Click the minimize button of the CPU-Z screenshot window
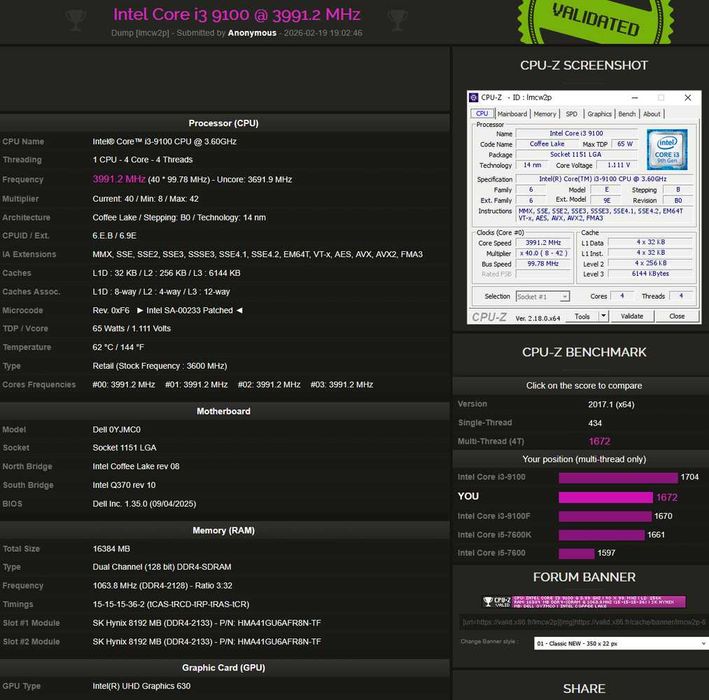Viewport: 709px width, 700px height. click(635, 97)
